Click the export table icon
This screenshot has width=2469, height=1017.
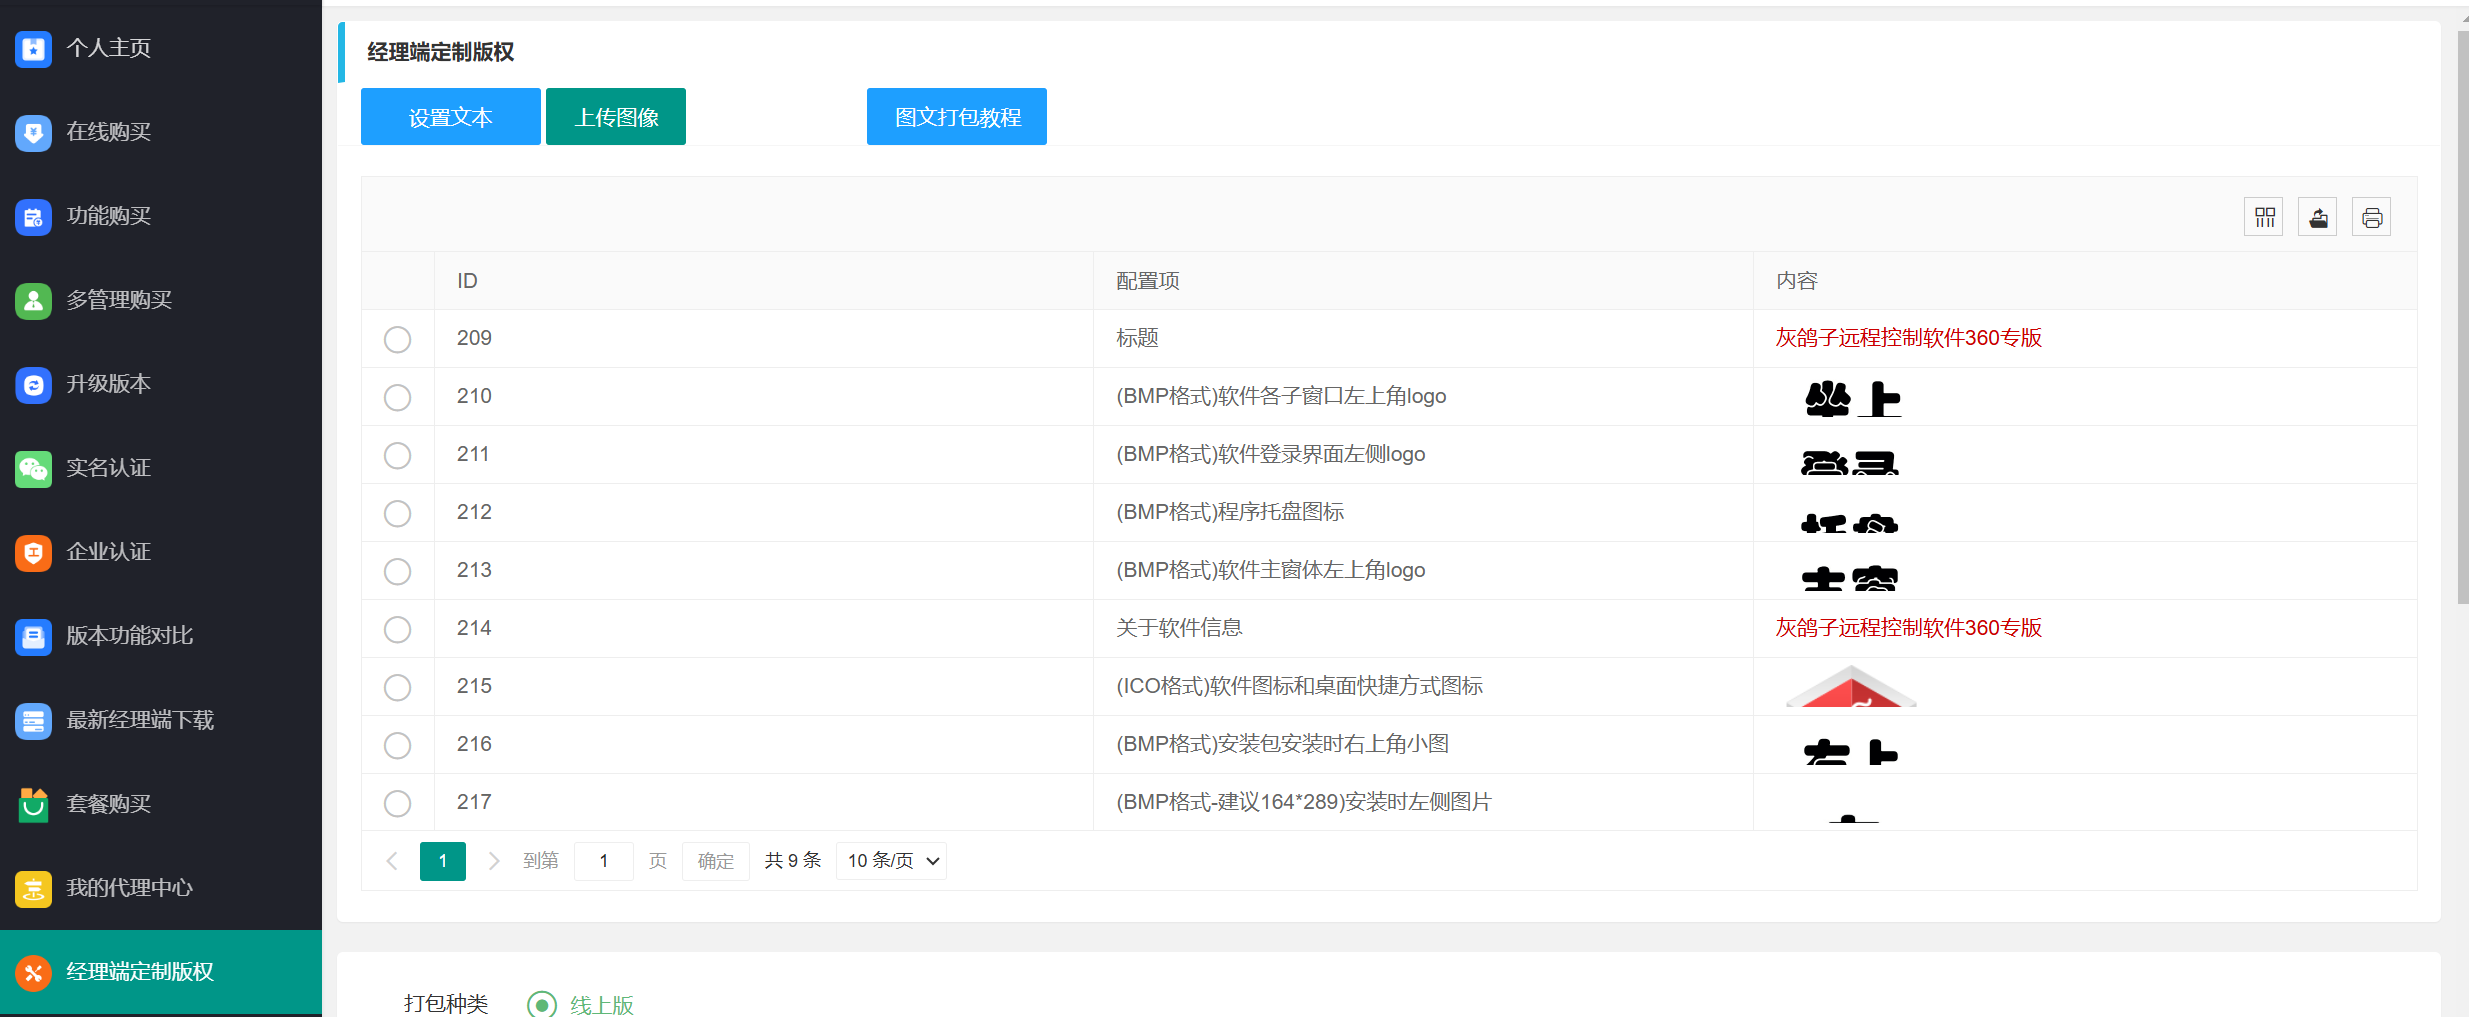click(x=2318, y=217)
